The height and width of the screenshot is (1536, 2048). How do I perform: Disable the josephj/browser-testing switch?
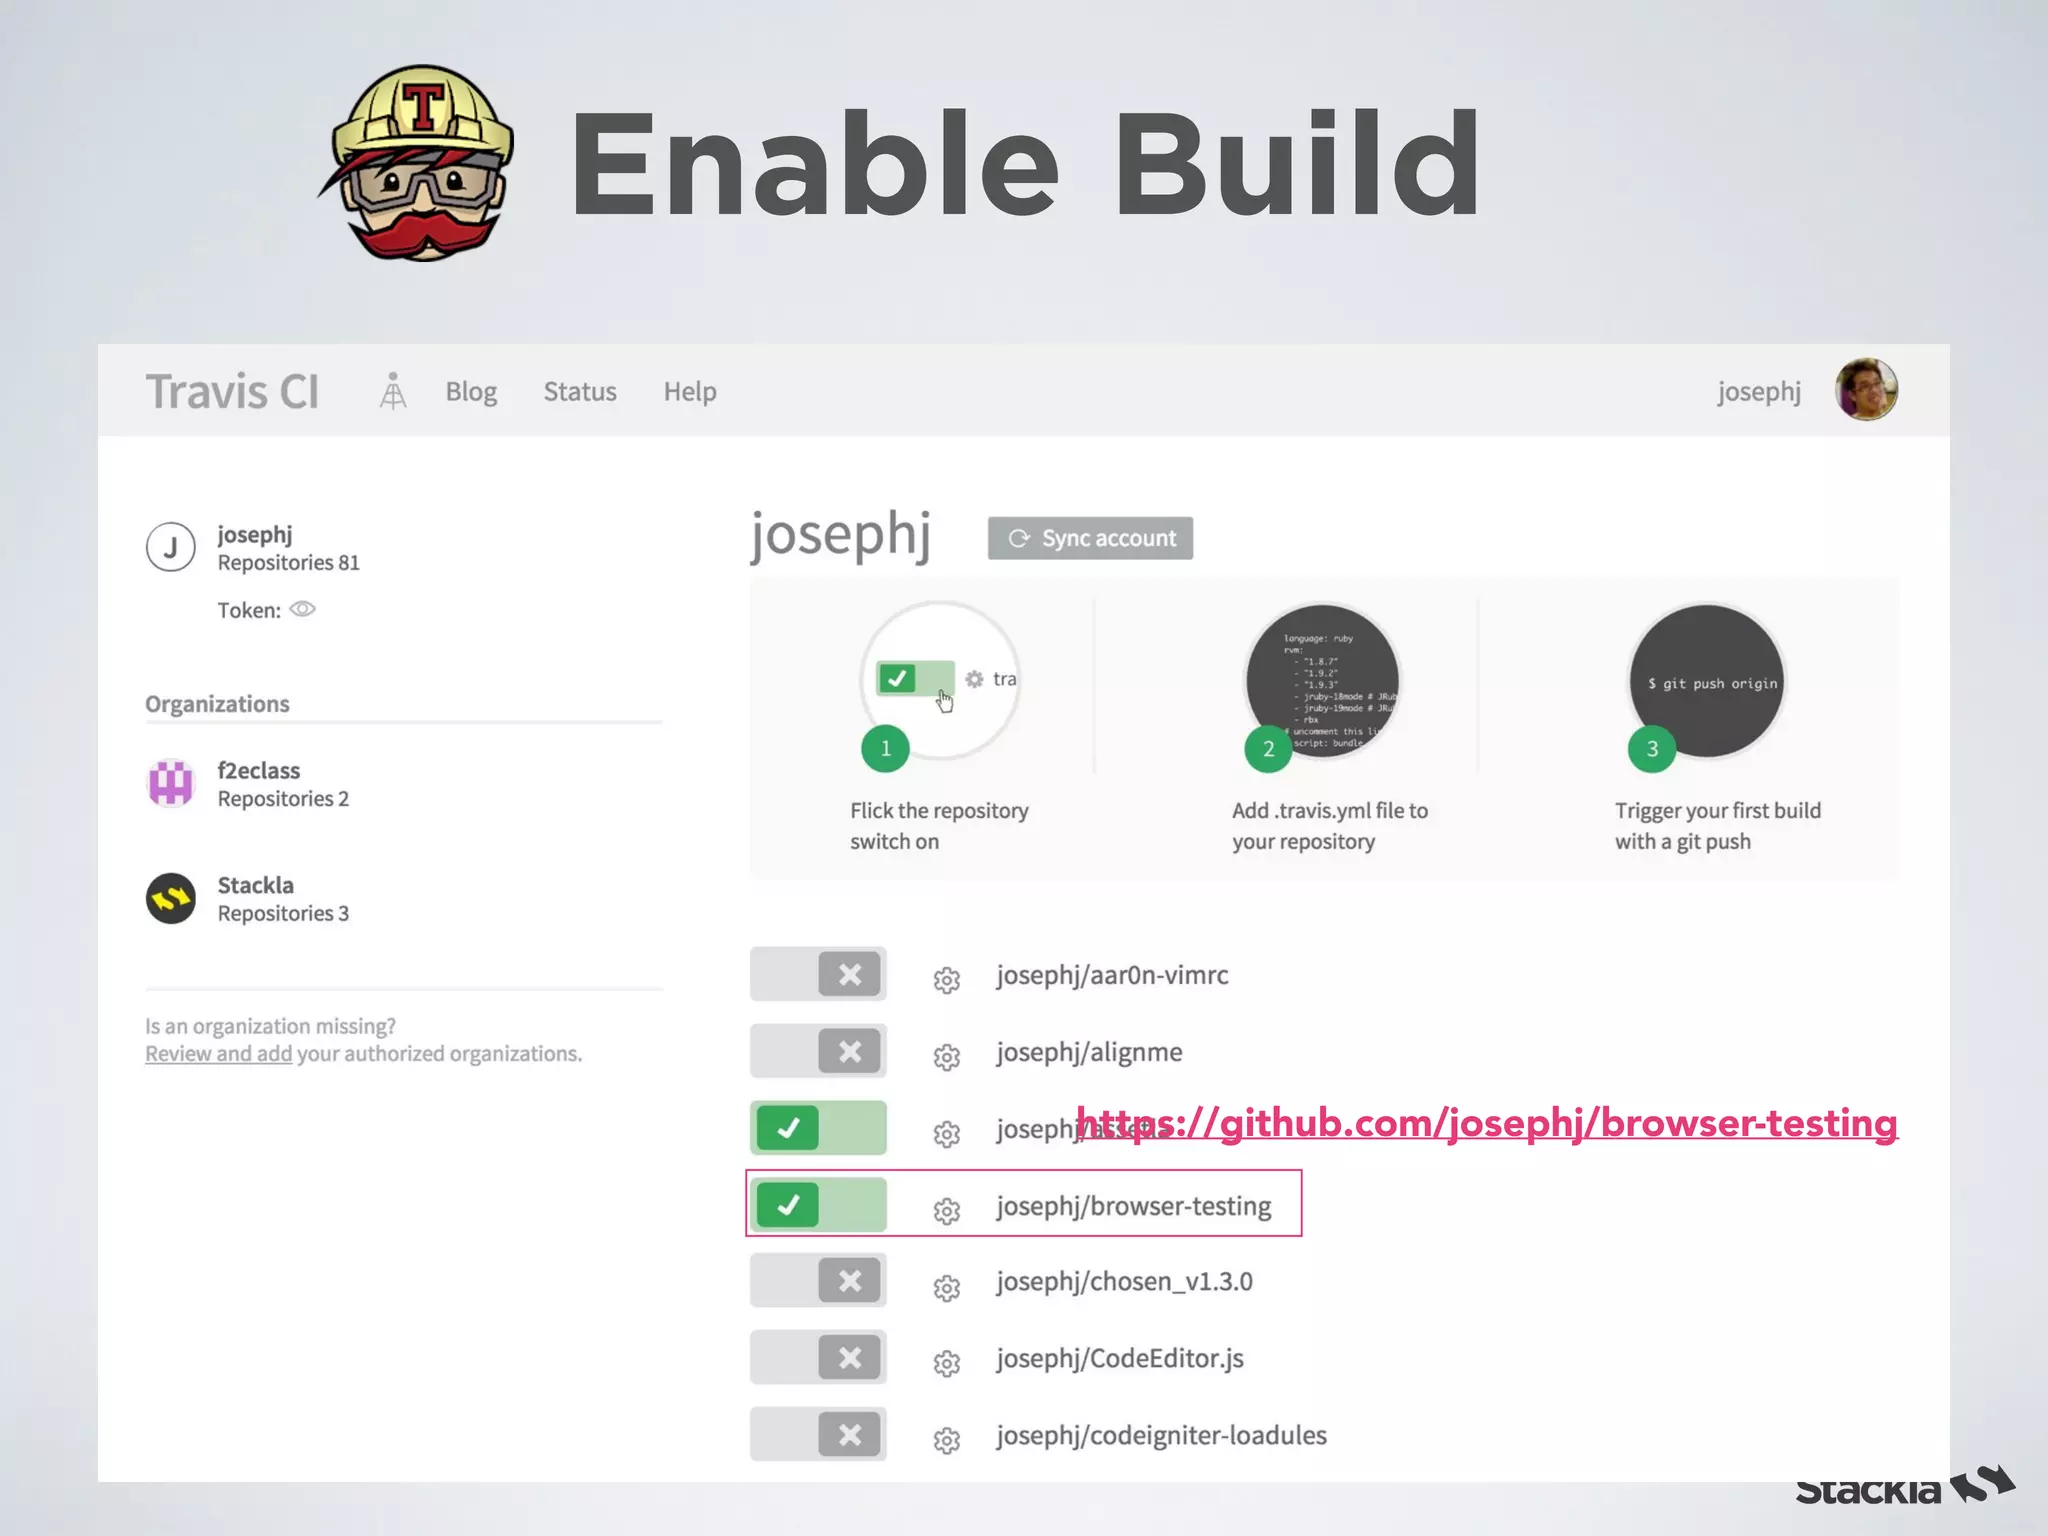pyautogui.click(x=818, y=1205)
